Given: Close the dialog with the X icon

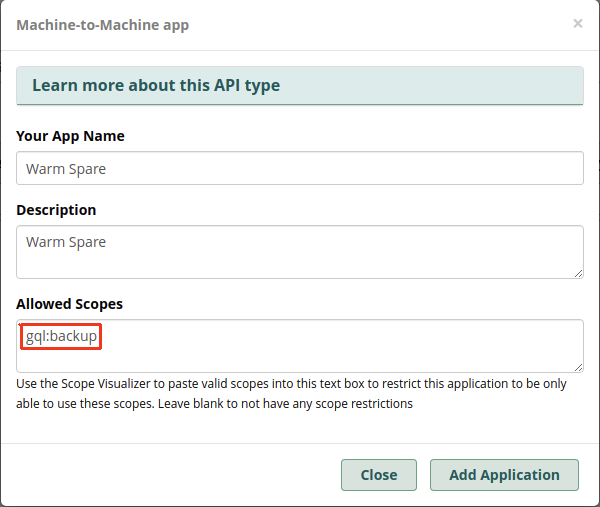Looking at the screenshot, I should tap(577, 24).
